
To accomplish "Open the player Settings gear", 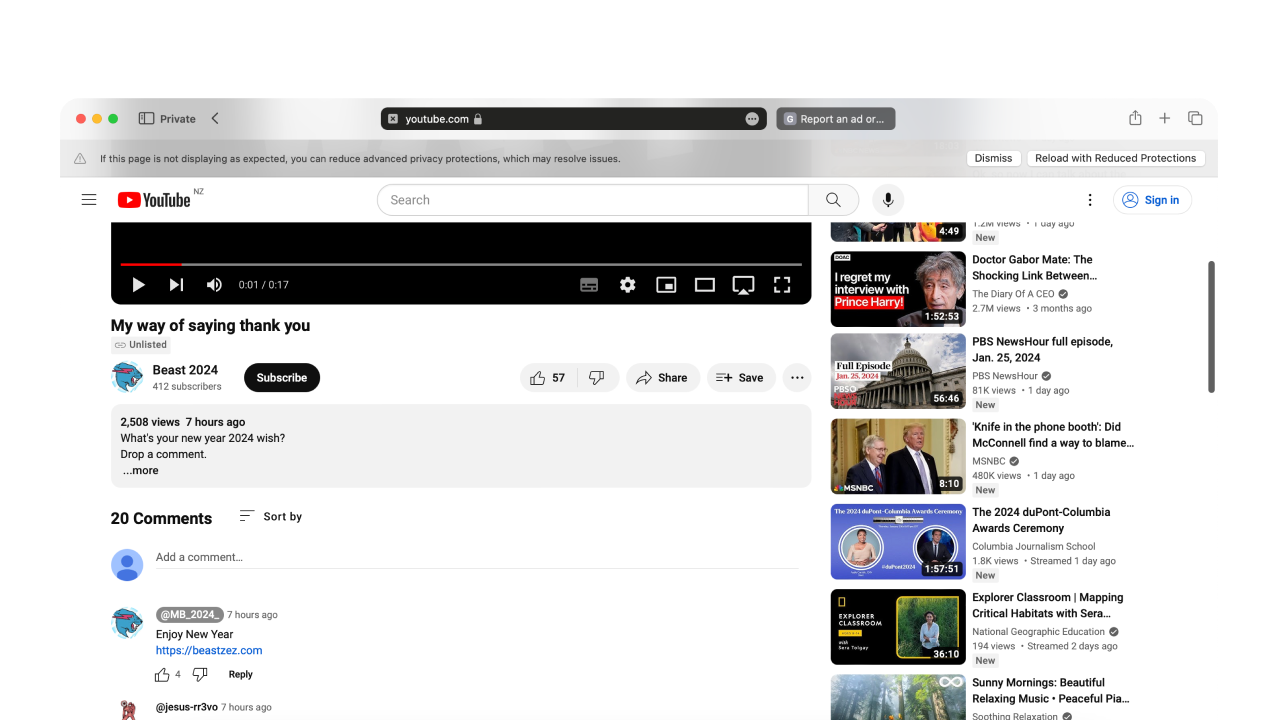I will click(627, 284).
